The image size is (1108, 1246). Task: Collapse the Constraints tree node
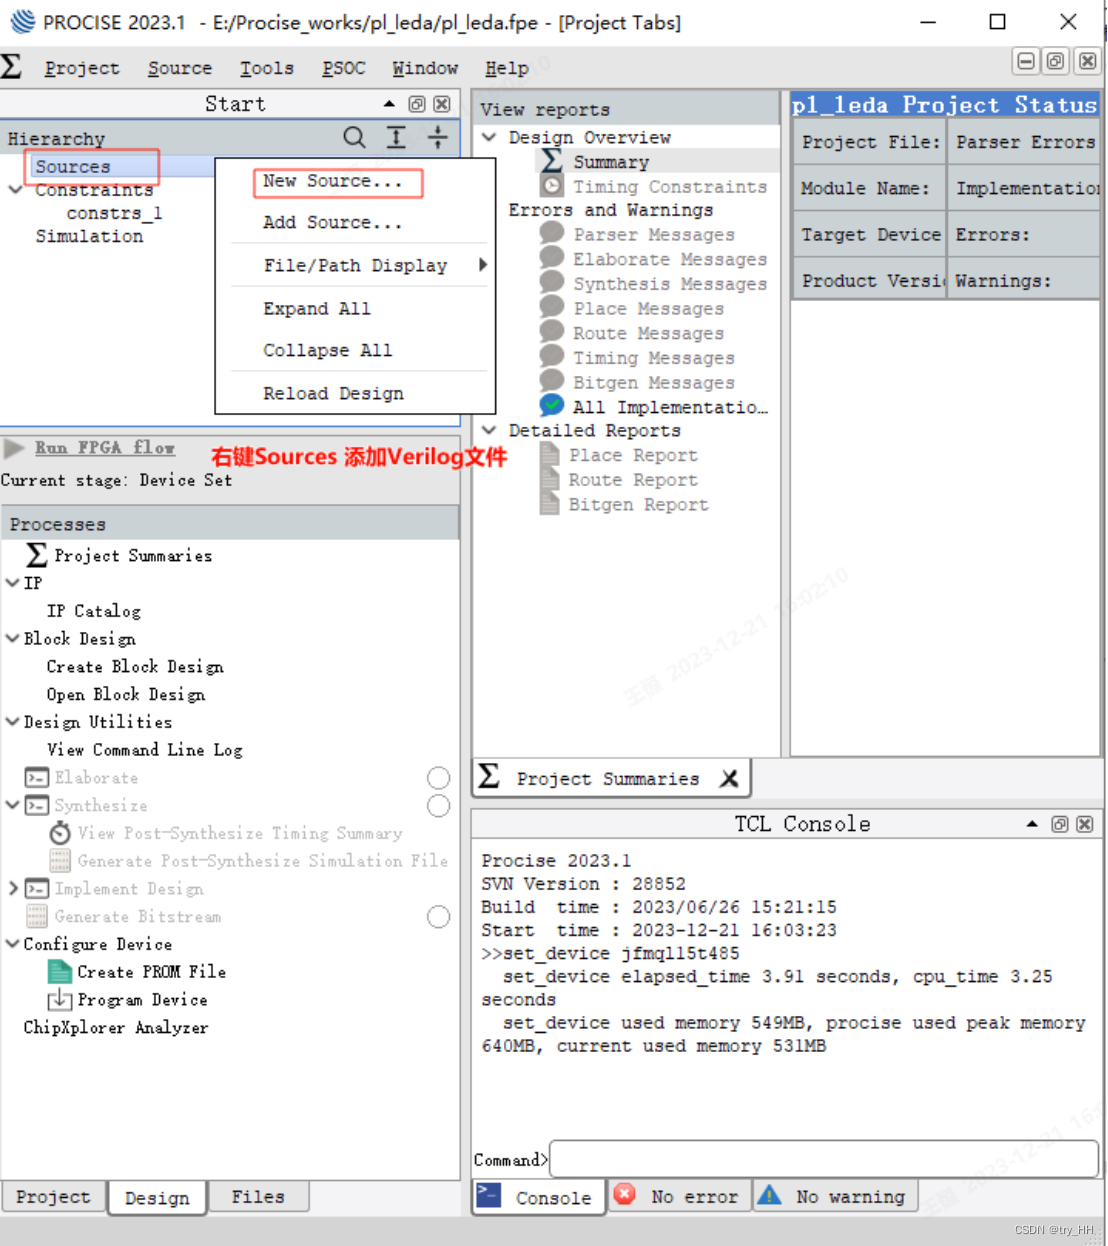click(x=14, y=189)
